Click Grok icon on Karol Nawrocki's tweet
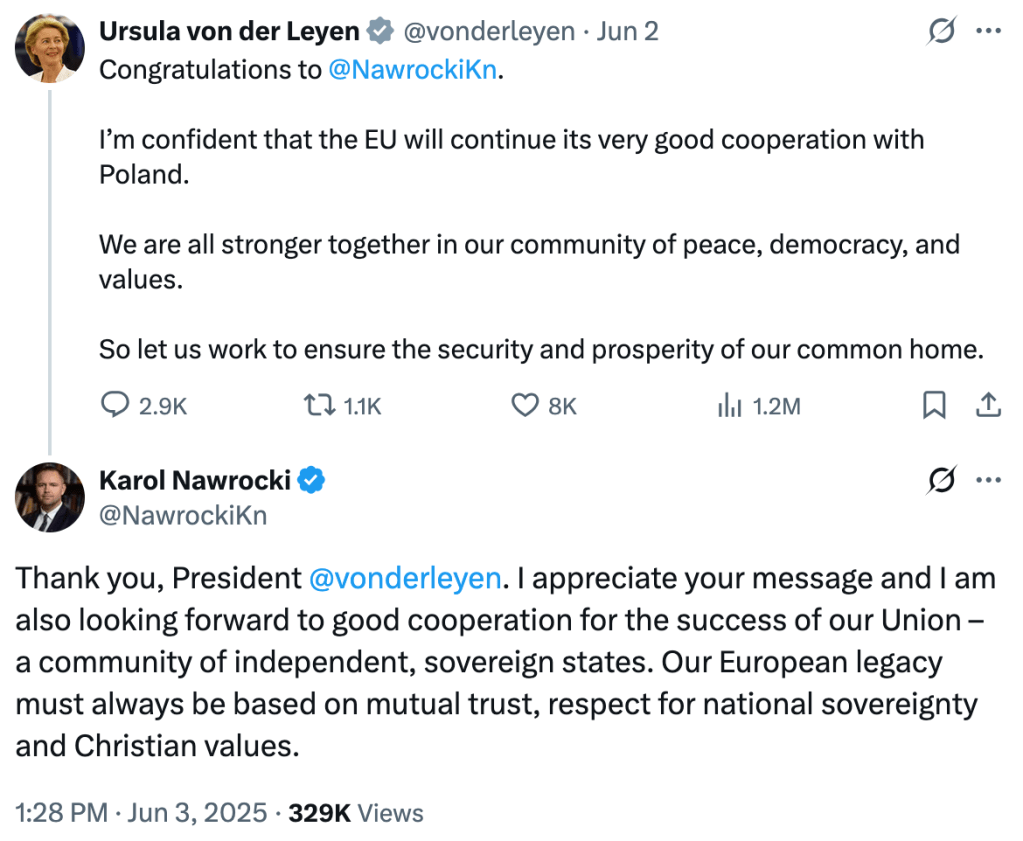Viewport: 1023px width, 841px height. tap(941, 481)
